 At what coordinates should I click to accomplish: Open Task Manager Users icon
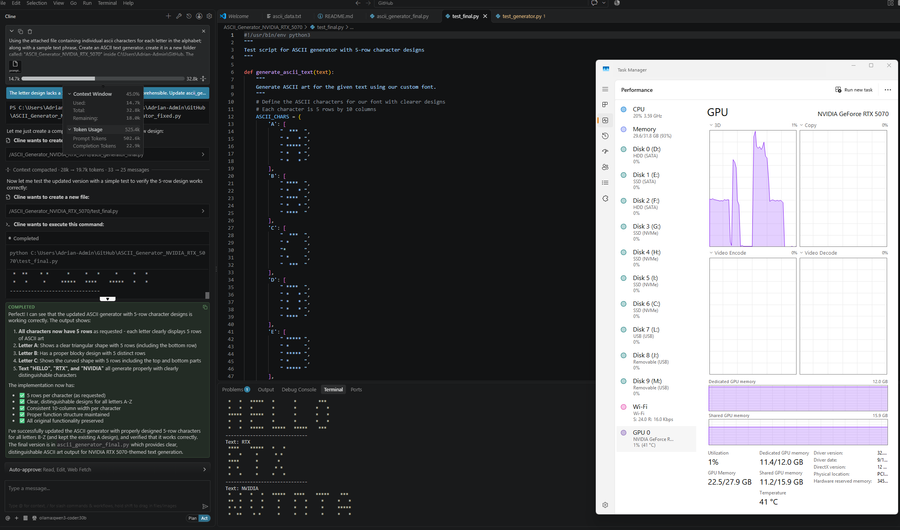pyautogui.click(x=605, y=167)
